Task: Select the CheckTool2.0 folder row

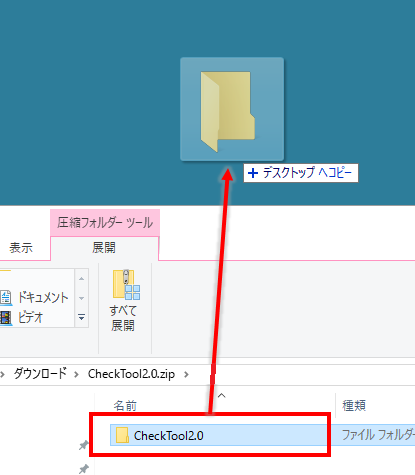Action: [x=263, y=435]
